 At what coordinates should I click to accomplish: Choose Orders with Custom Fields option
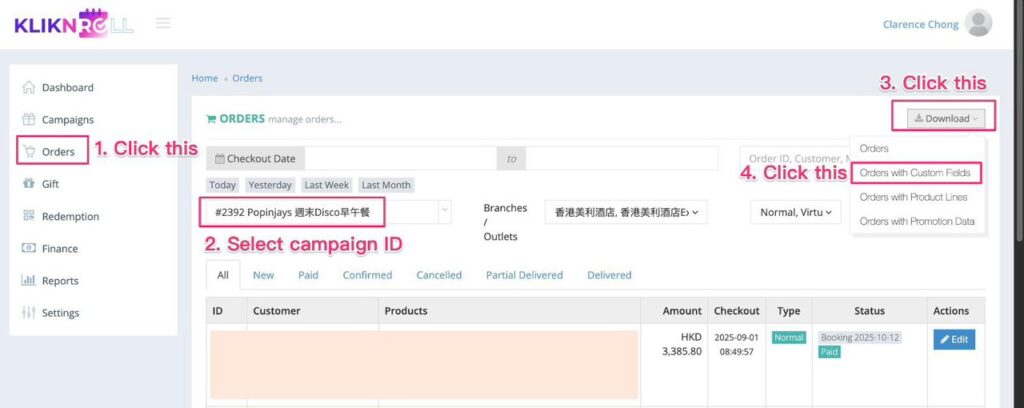(916, 173)
